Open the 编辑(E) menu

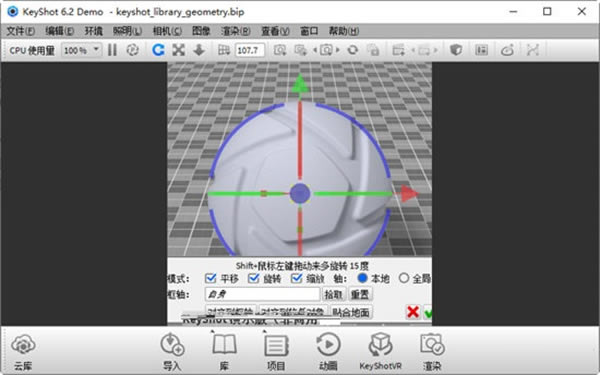pos(59,31)
